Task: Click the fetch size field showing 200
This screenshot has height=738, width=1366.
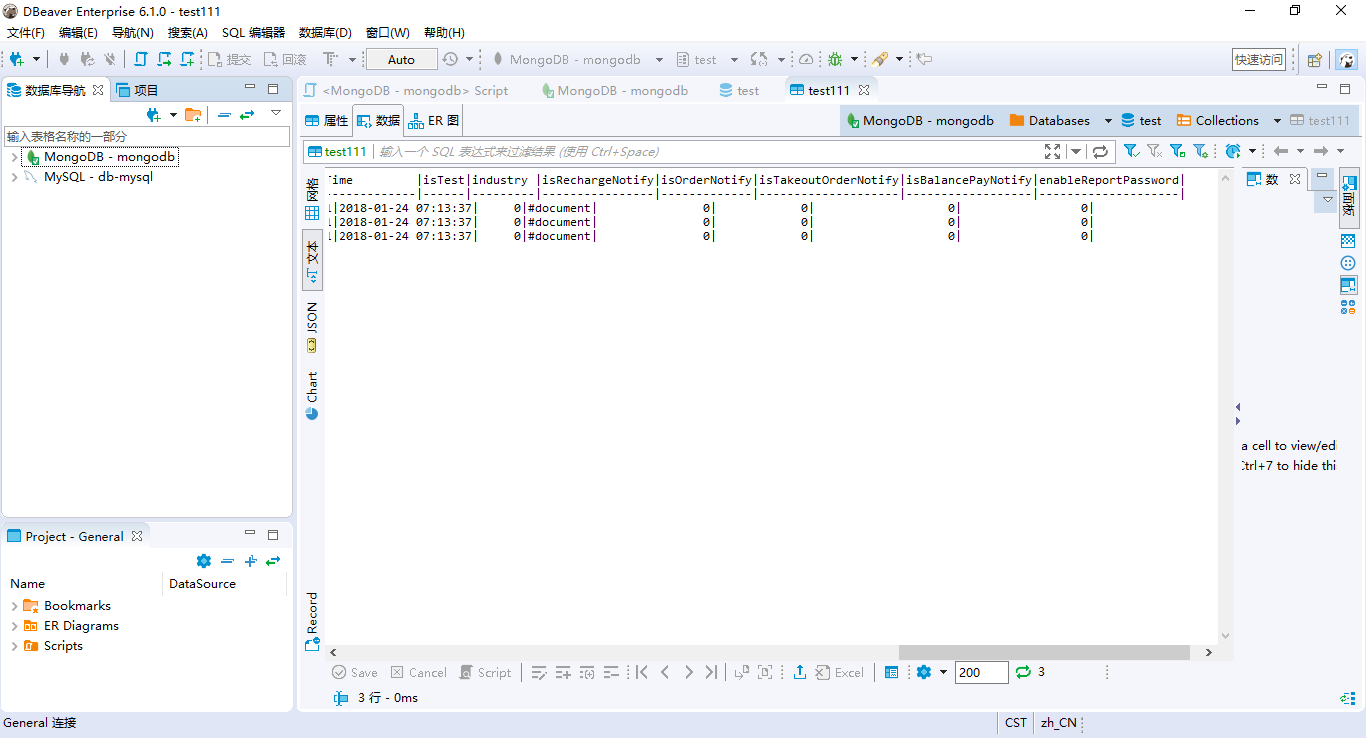Action: [x=981, y=673]
